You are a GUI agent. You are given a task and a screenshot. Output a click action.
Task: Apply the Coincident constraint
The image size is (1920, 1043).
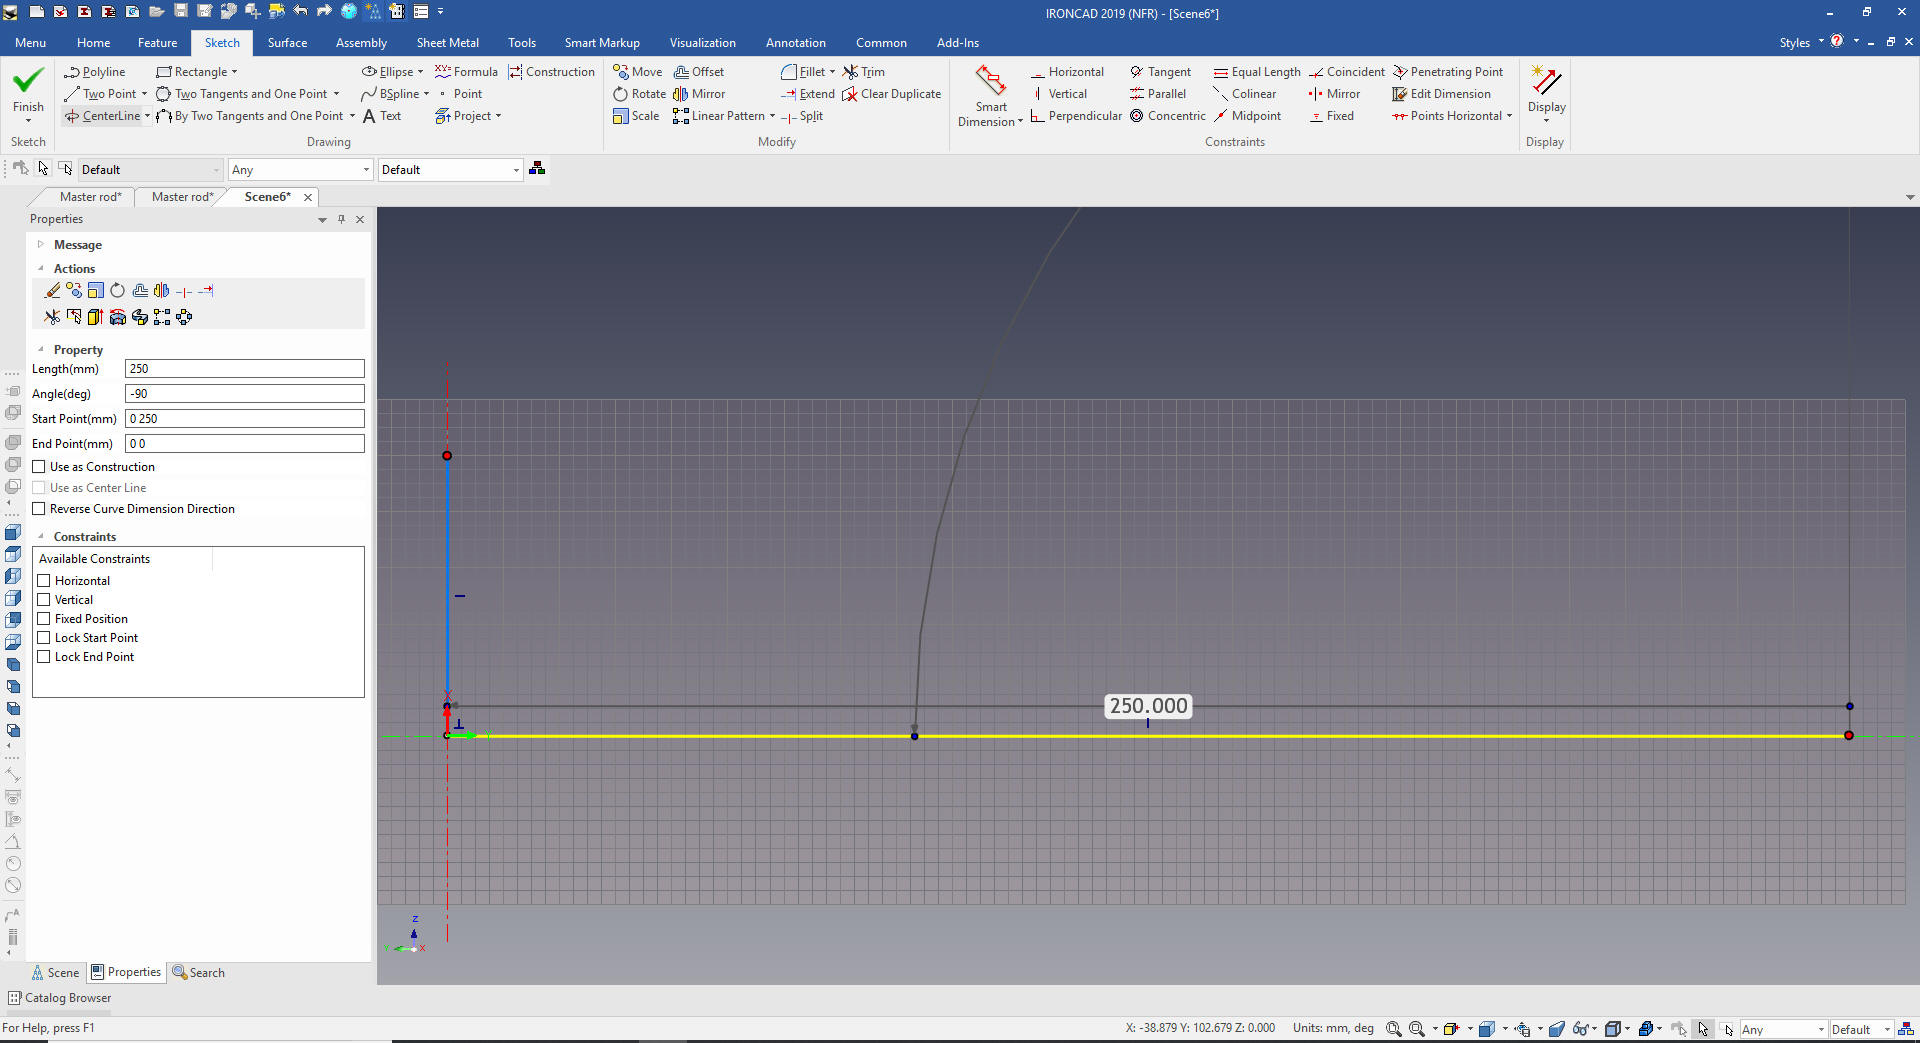1347,72
